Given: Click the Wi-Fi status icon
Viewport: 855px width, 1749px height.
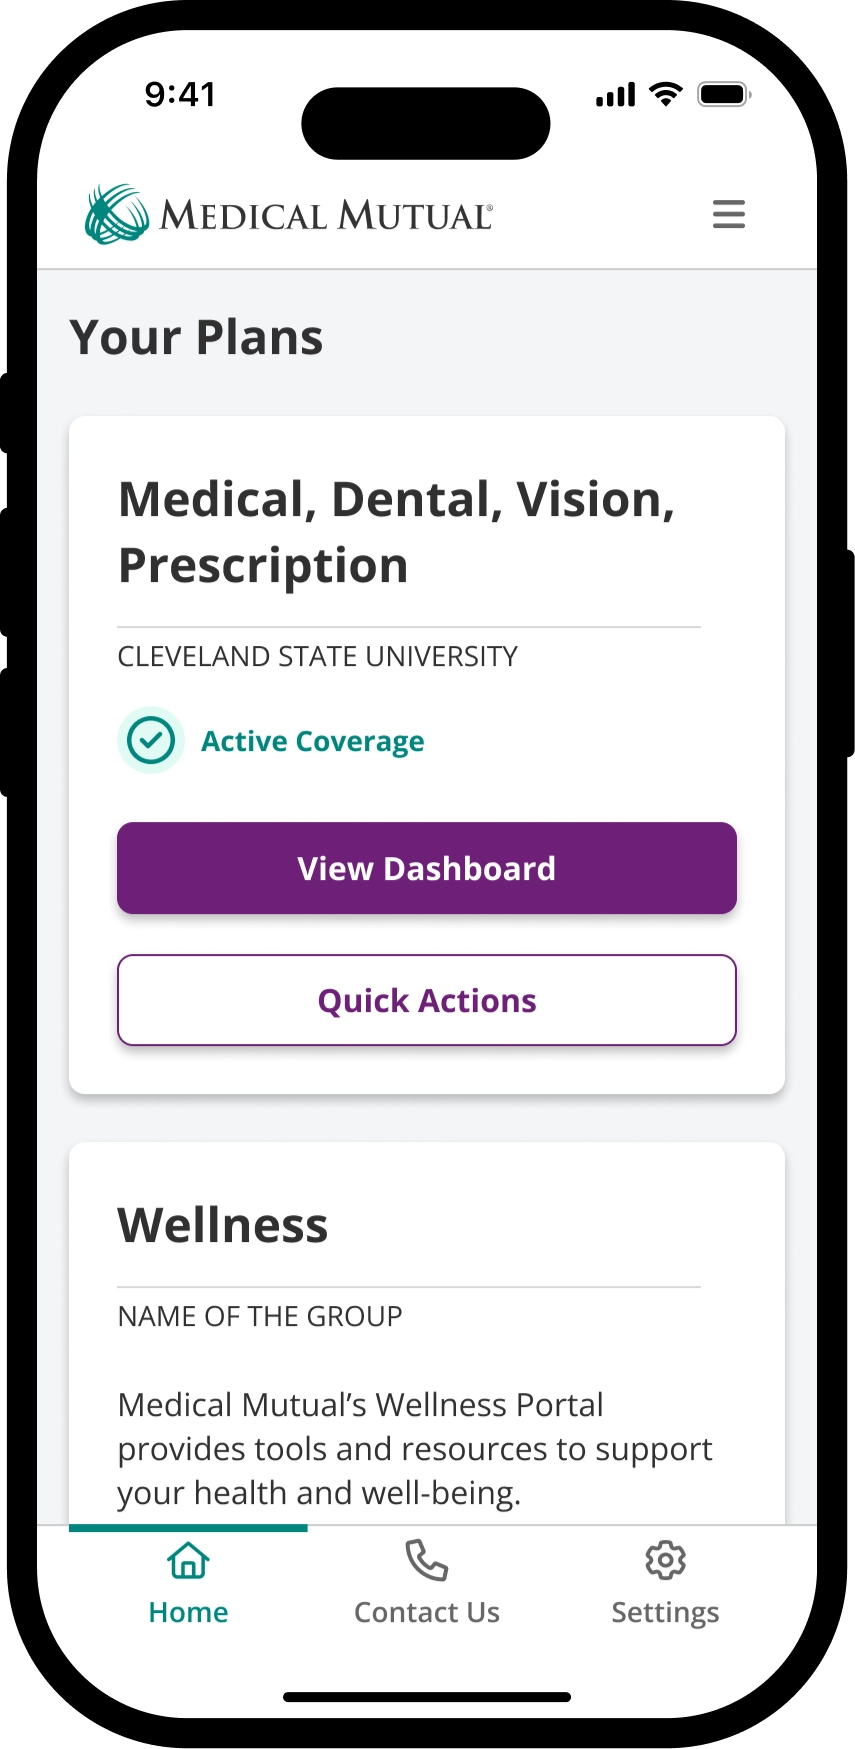Looking at the screenshot, I should click(665, 95).
